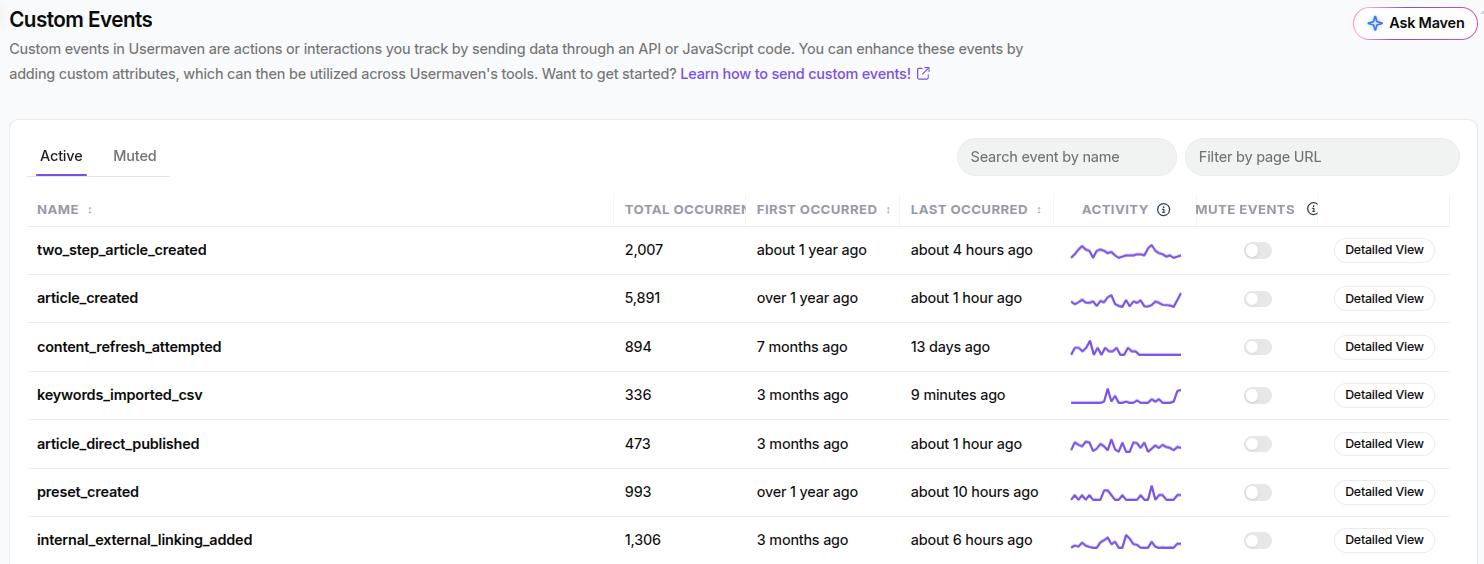Focus the Filter by page URL field

click(1322, 157)
